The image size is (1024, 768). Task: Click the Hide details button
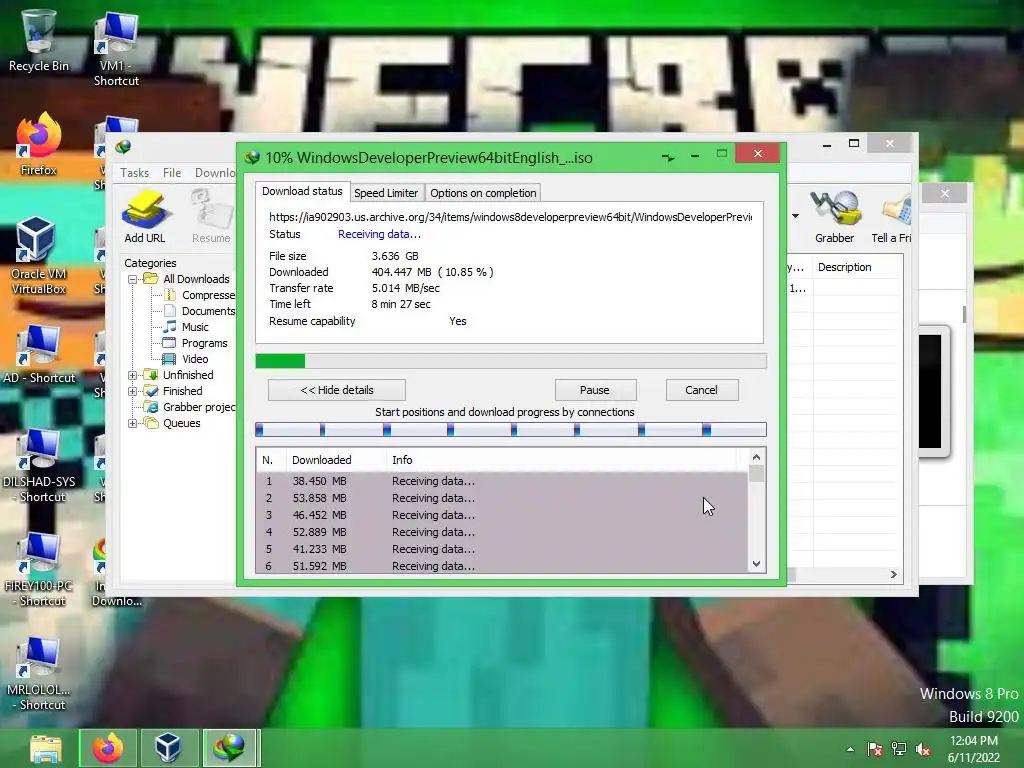pos(336,390)
